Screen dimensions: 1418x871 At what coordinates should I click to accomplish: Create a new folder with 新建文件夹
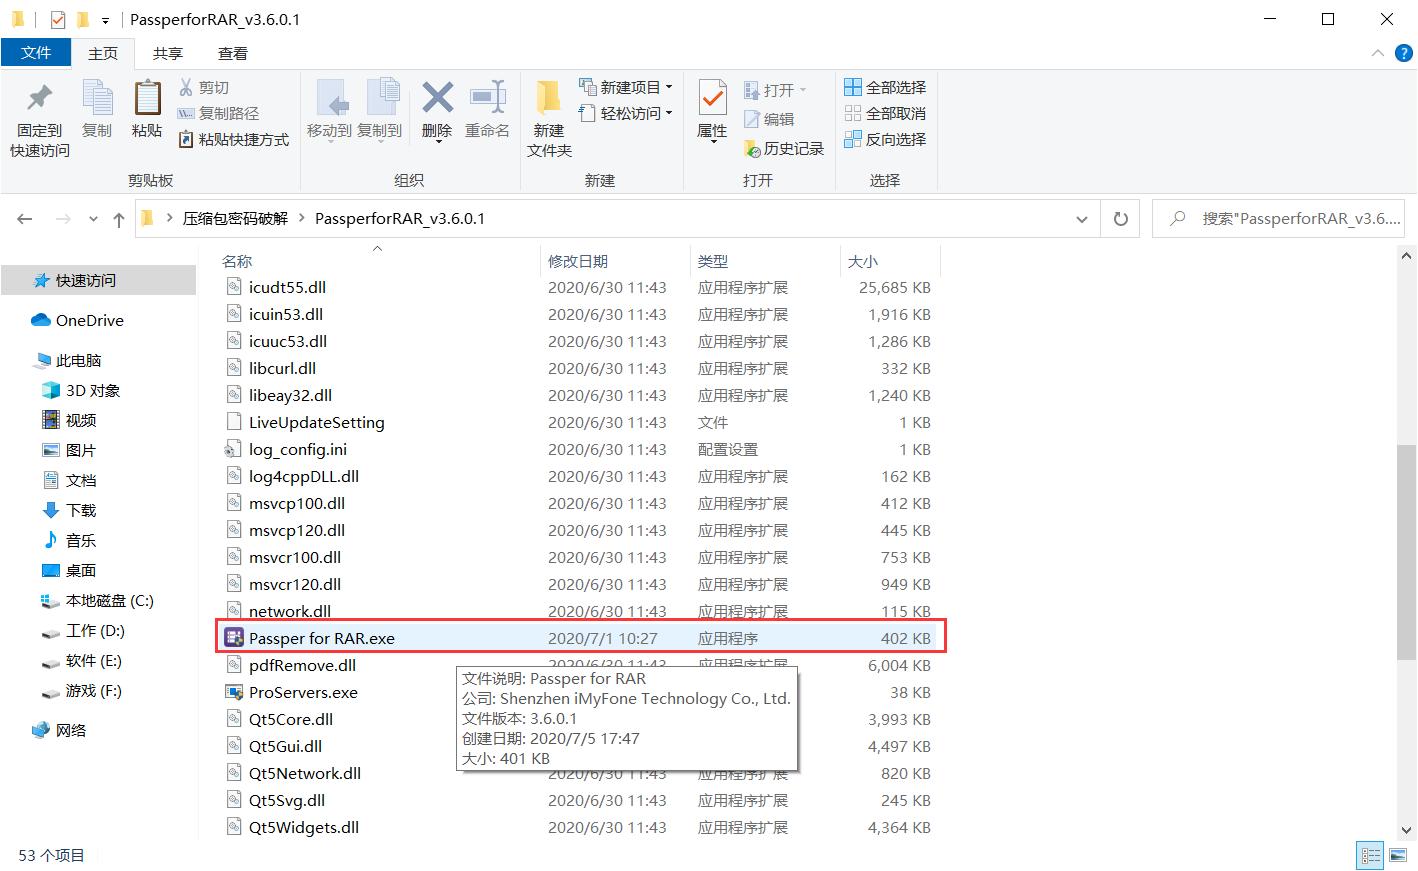pyautogui.click(x=549, y=118)
